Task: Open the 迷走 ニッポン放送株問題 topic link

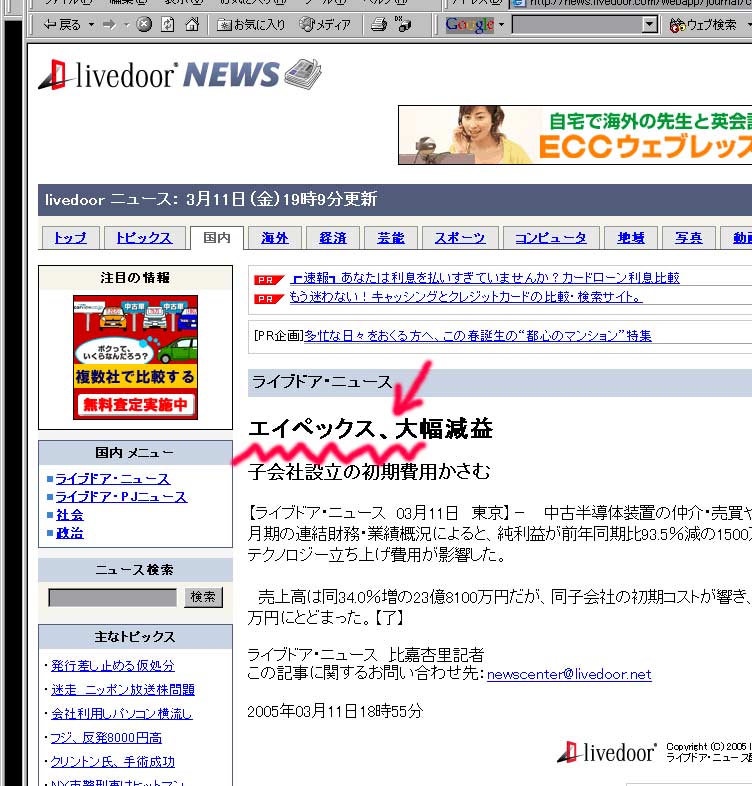Action: 123,690
